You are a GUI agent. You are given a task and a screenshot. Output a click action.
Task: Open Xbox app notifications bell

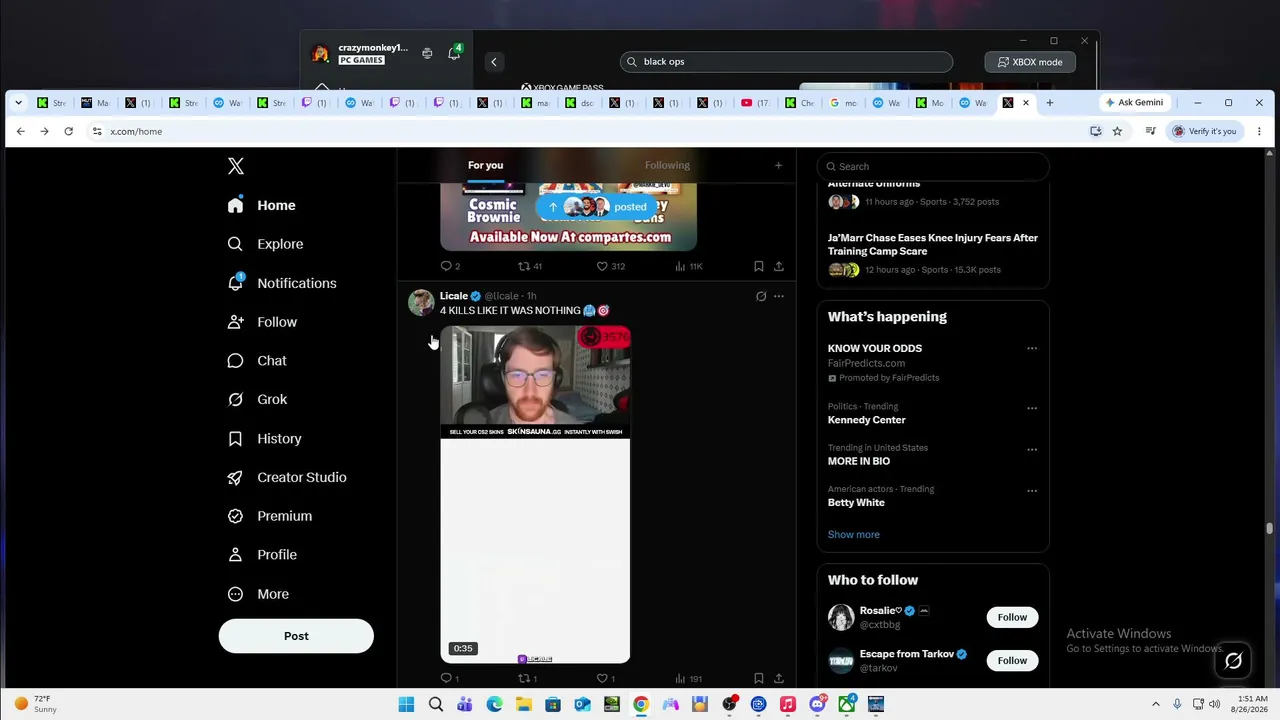coord(454,54)
